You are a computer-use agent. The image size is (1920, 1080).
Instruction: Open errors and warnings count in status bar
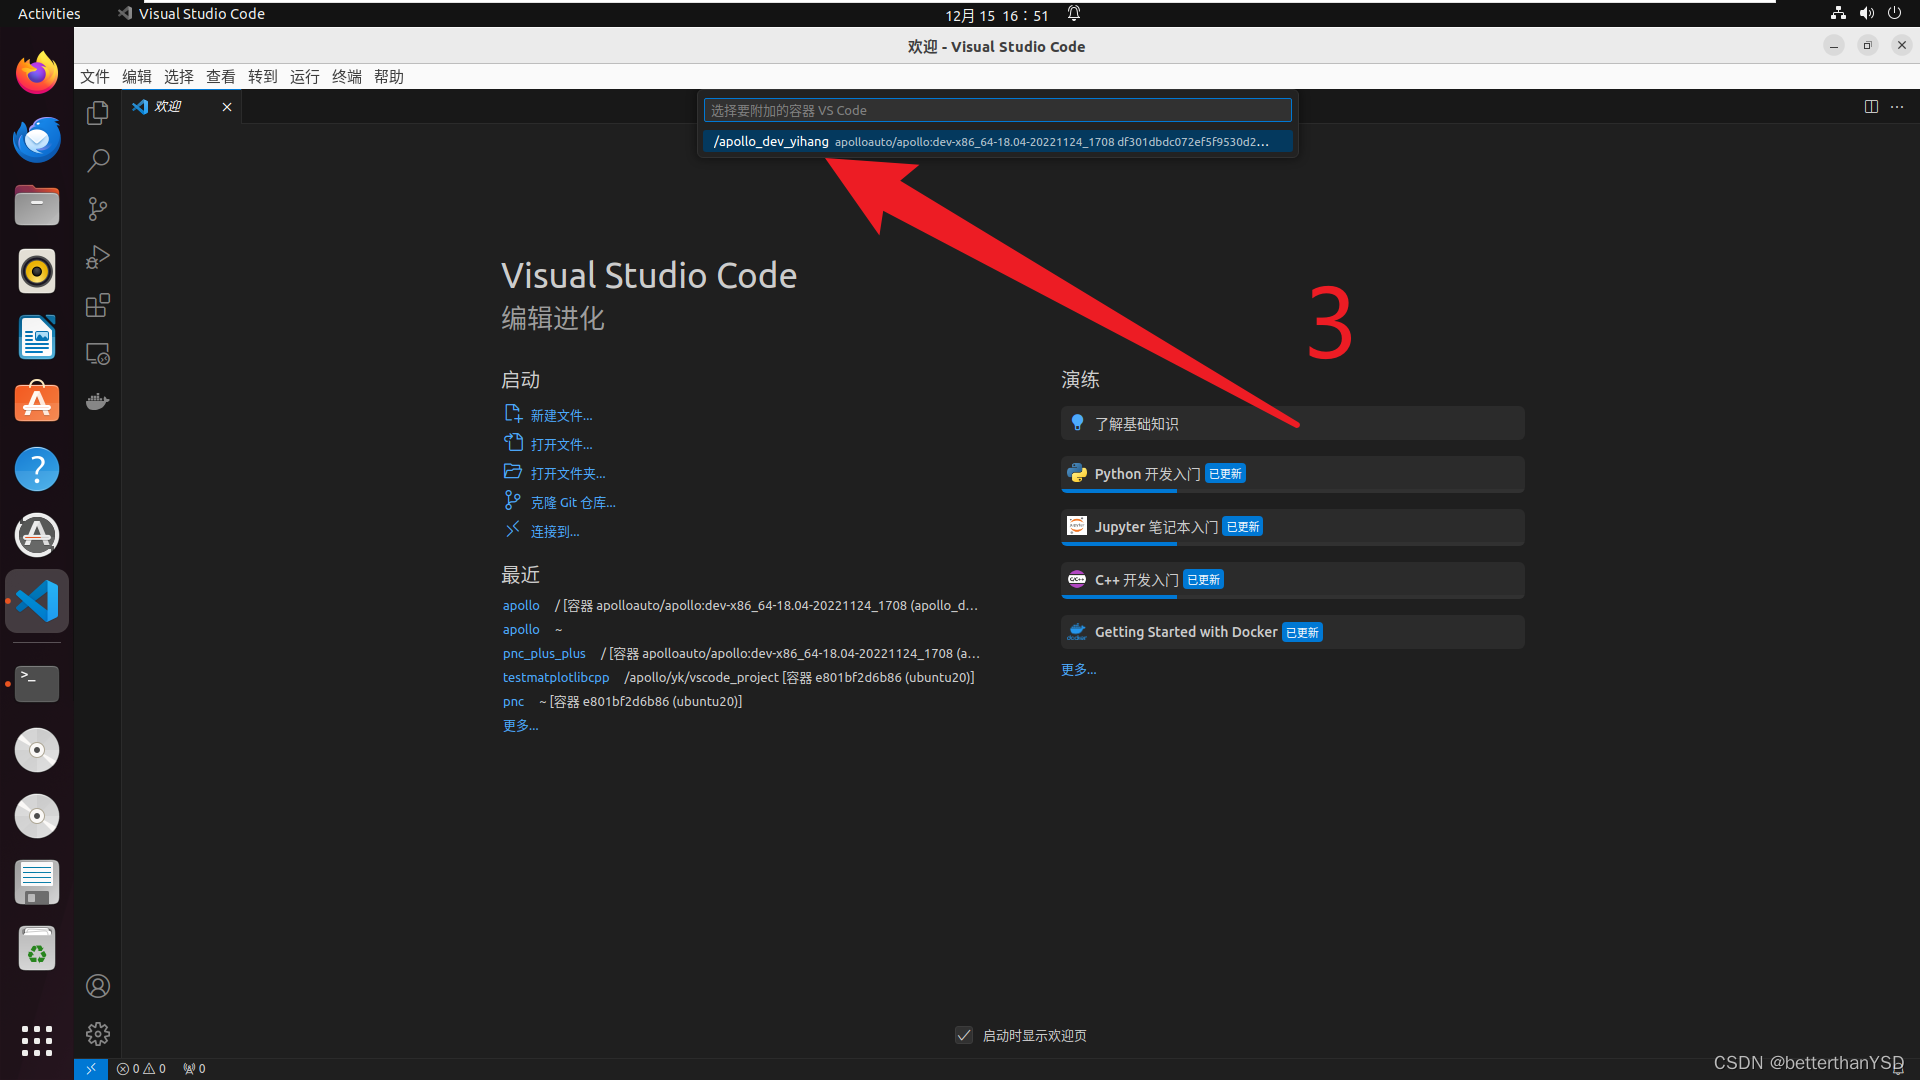141,1068
